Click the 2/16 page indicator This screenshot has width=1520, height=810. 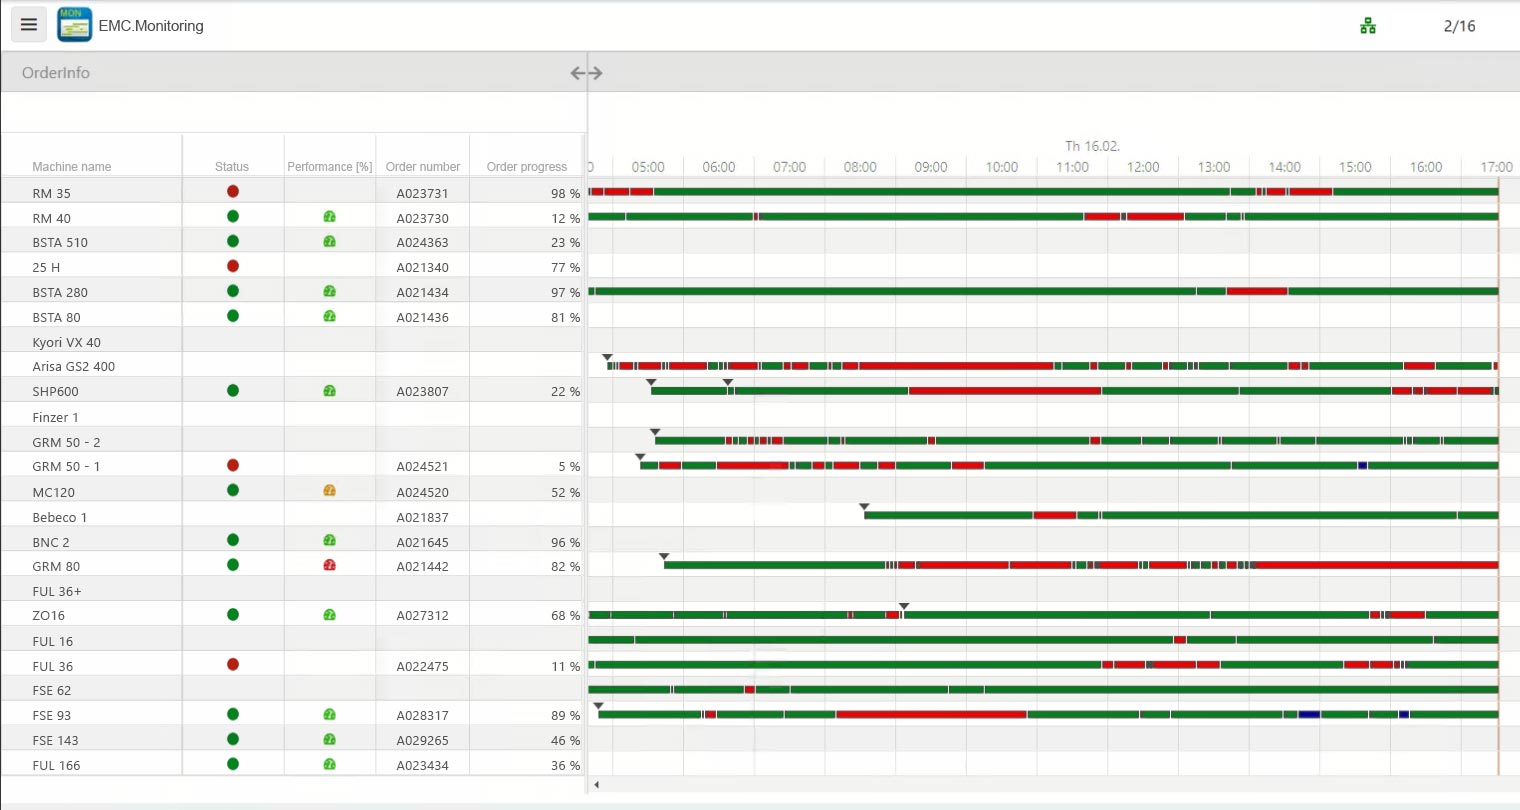[x=1459, y=26]
